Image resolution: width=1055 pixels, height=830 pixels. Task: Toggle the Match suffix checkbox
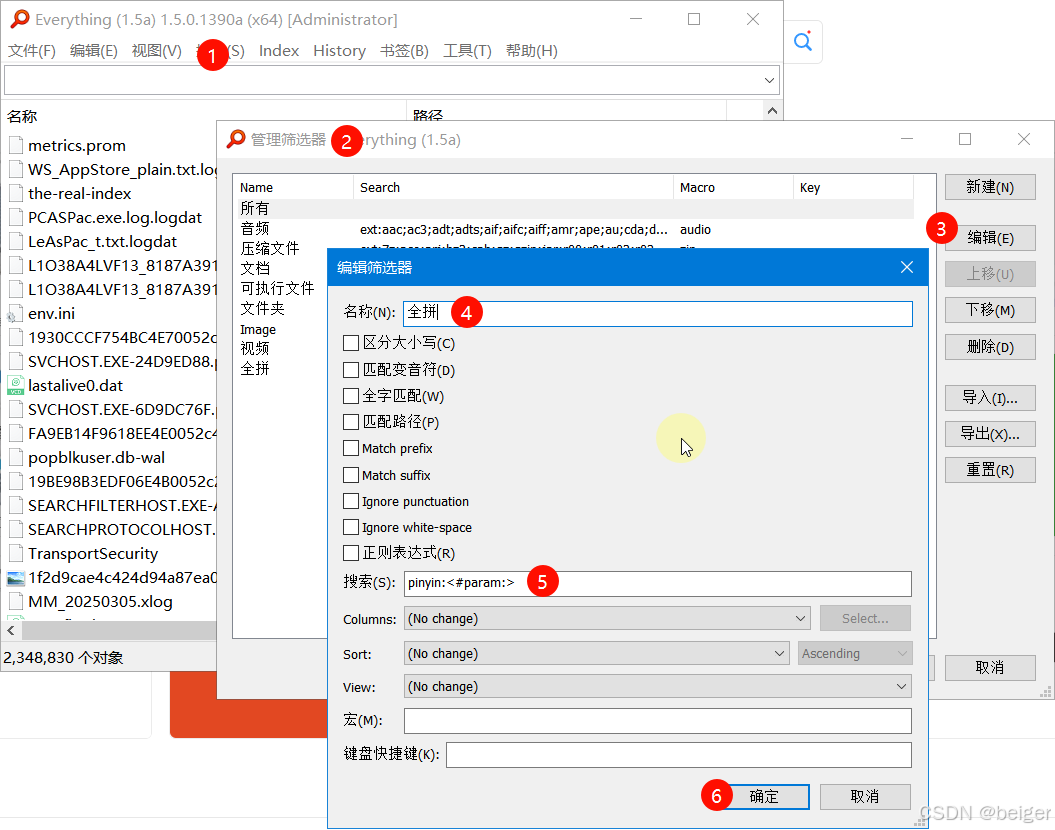point(351,475)
